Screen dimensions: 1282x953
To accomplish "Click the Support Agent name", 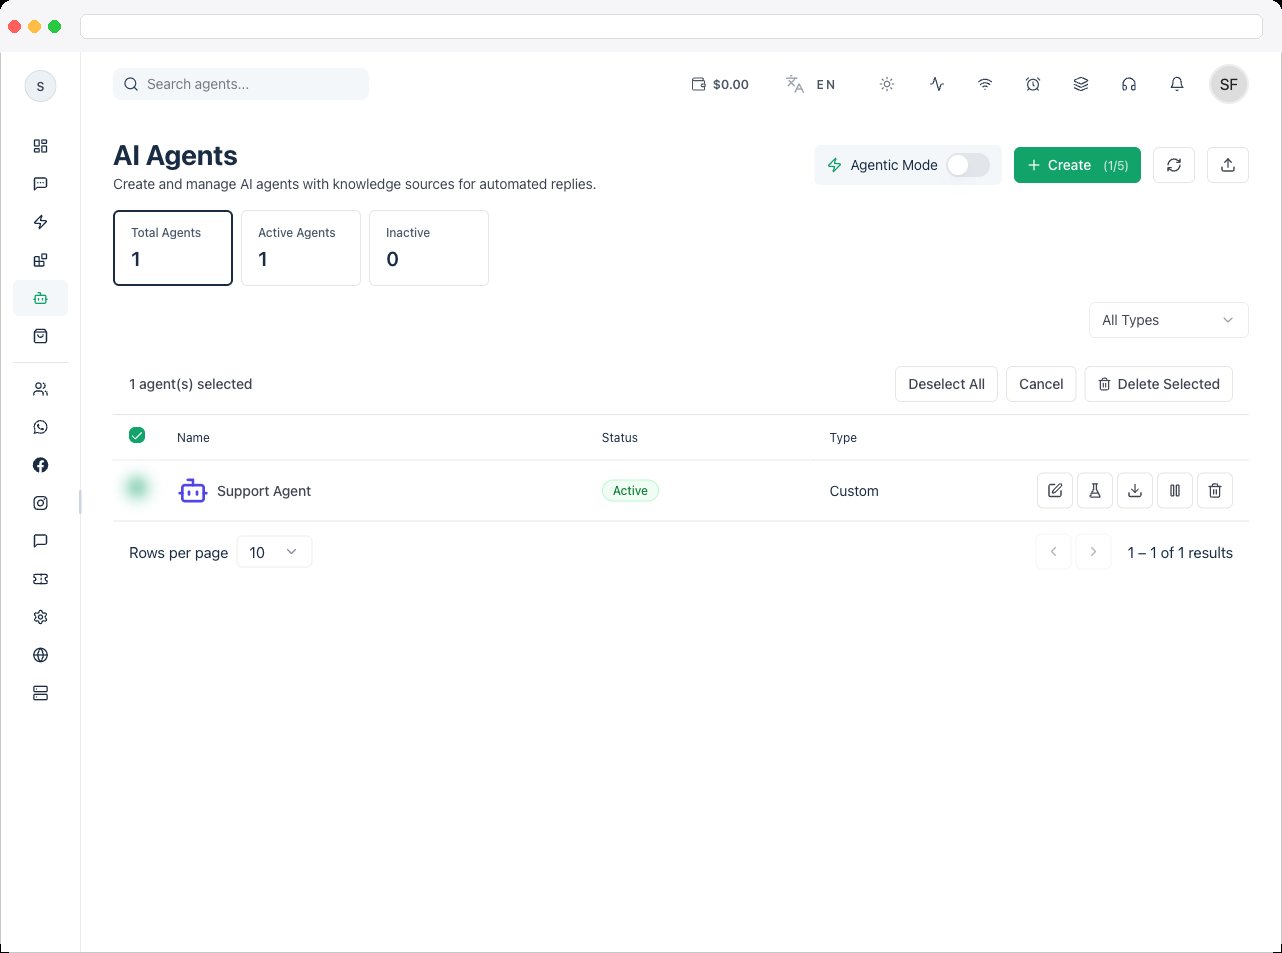I will [x=264, y=491].
